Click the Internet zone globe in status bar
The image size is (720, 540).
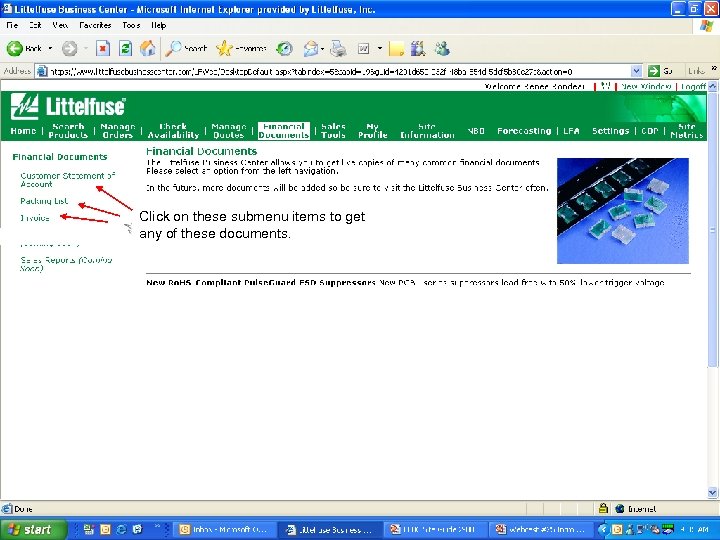tap(620, 508)
